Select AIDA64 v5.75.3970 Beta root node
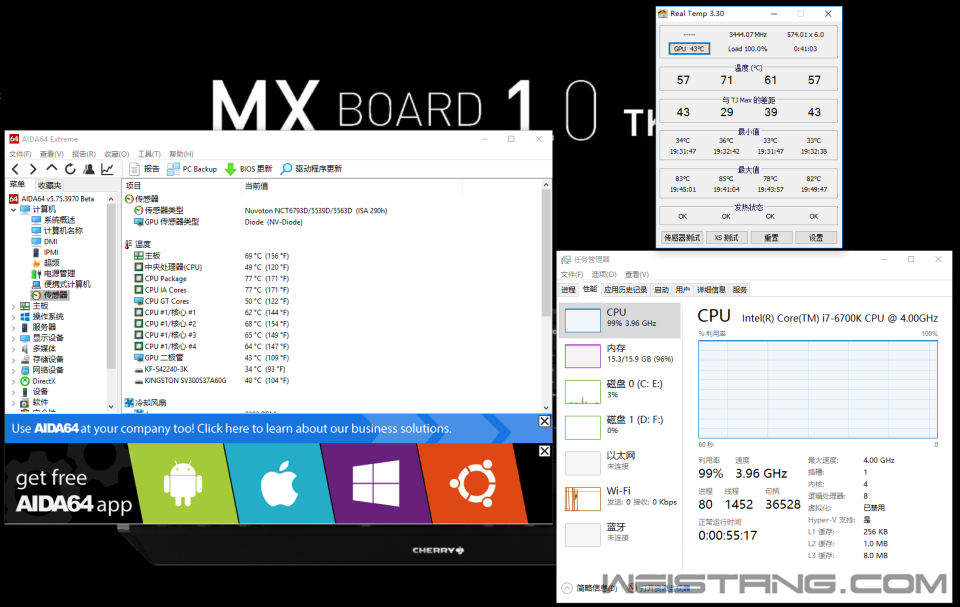Image resolution: width=960 pixels, height=607 pixels. [x=52, y=198]
